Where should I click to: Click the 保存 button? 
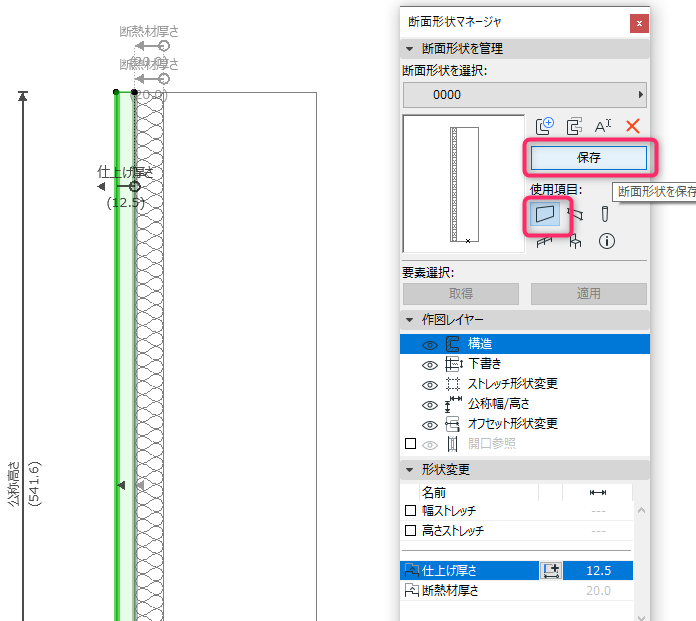[x=589, y=158]
